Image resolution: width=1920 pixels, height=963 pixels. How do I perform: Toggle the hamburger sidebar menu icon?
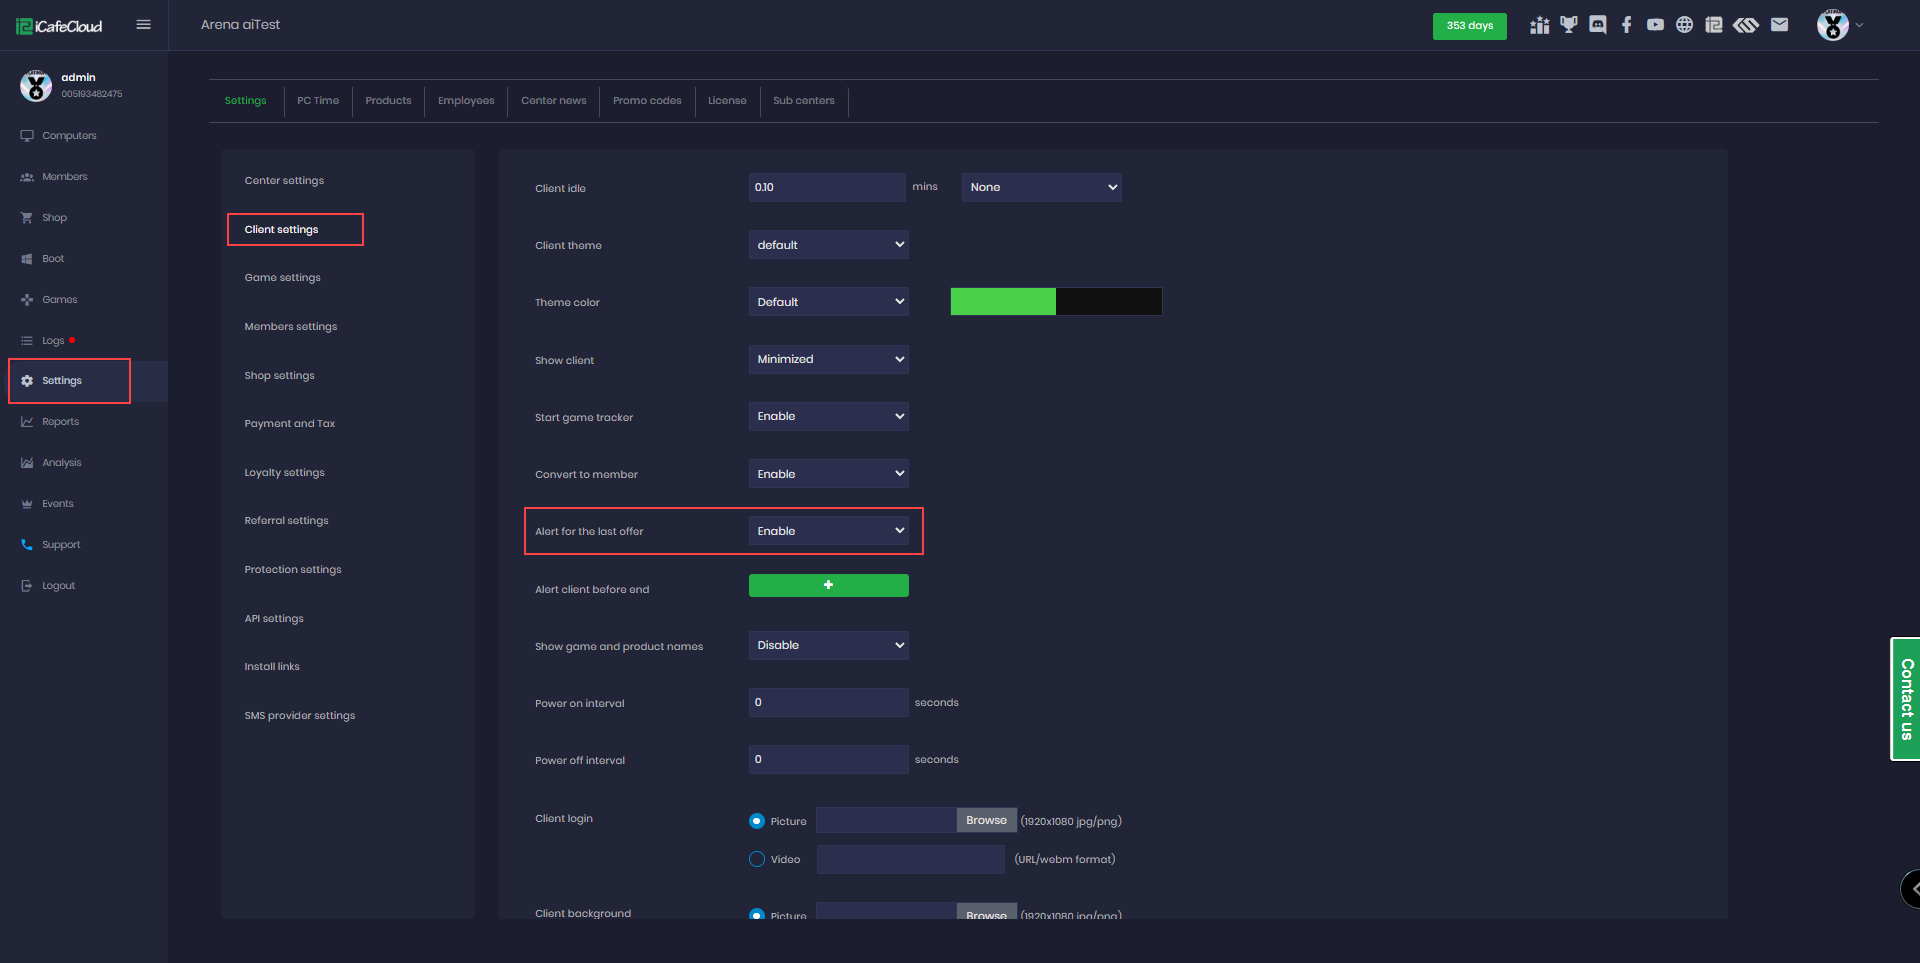pos(144,25)
